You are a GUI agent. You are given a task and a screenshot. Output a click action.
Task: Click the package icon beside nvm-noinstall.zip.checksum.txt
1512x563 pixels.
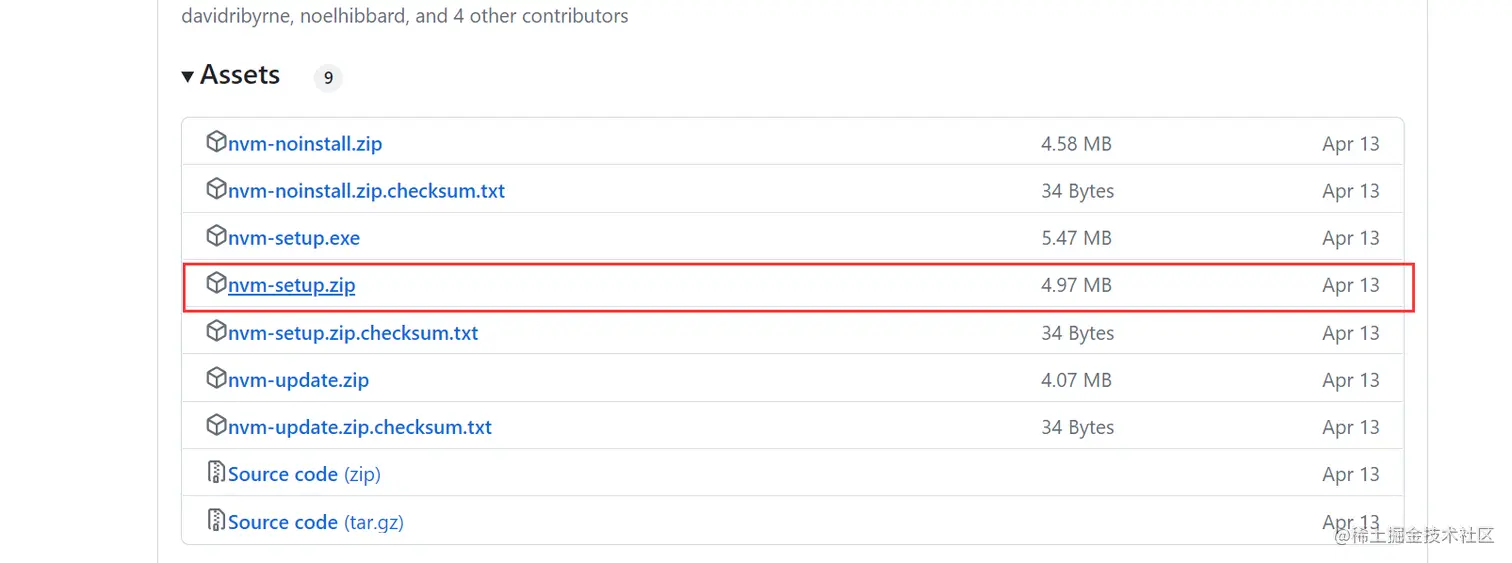(216, 189)
